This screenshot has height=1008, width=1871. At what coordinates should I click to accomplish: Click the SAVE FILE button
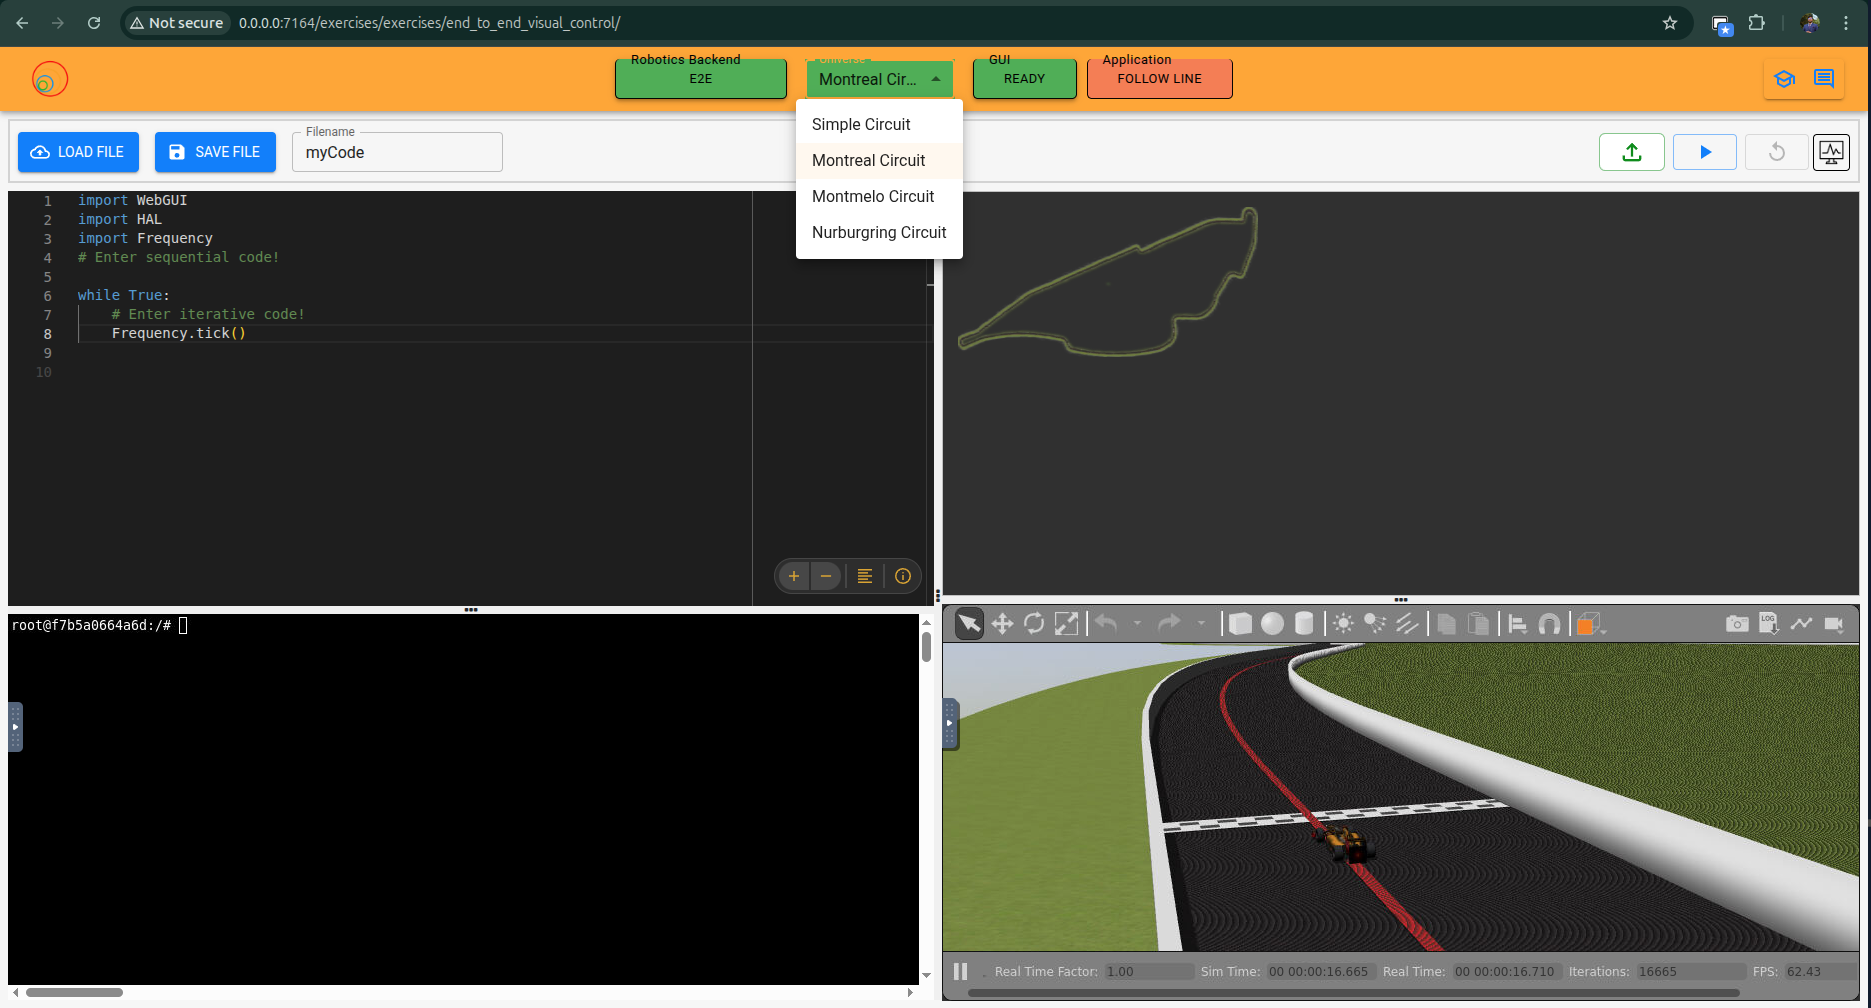coord(215,152)
